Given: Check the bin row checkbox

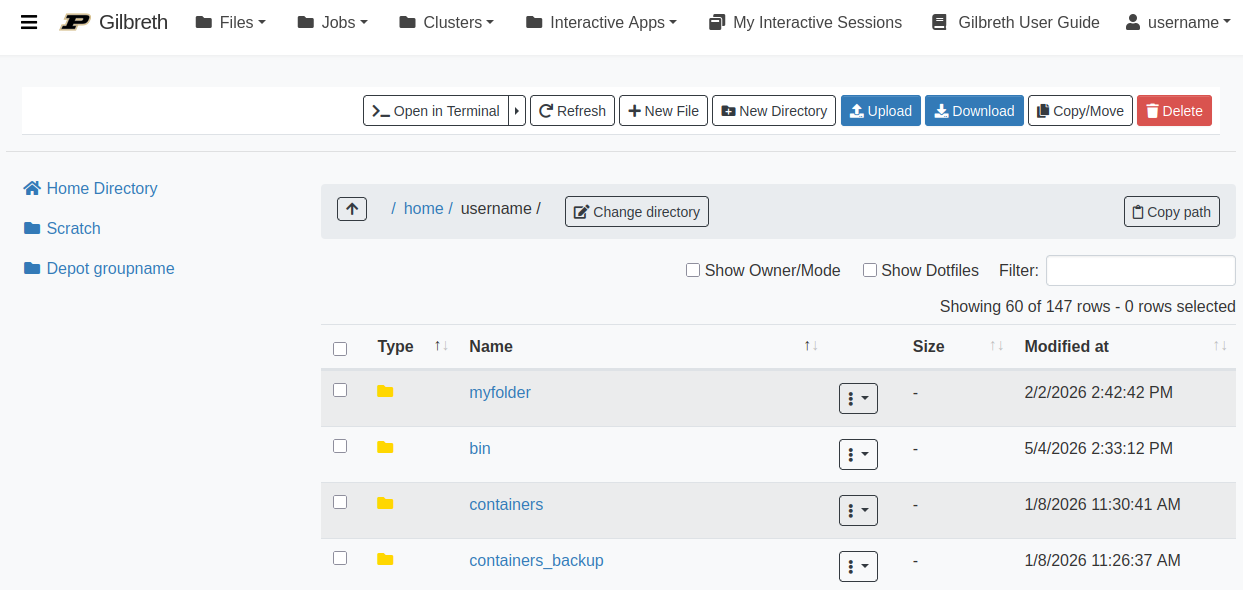Looking at the screenshot, I should 340,446.
